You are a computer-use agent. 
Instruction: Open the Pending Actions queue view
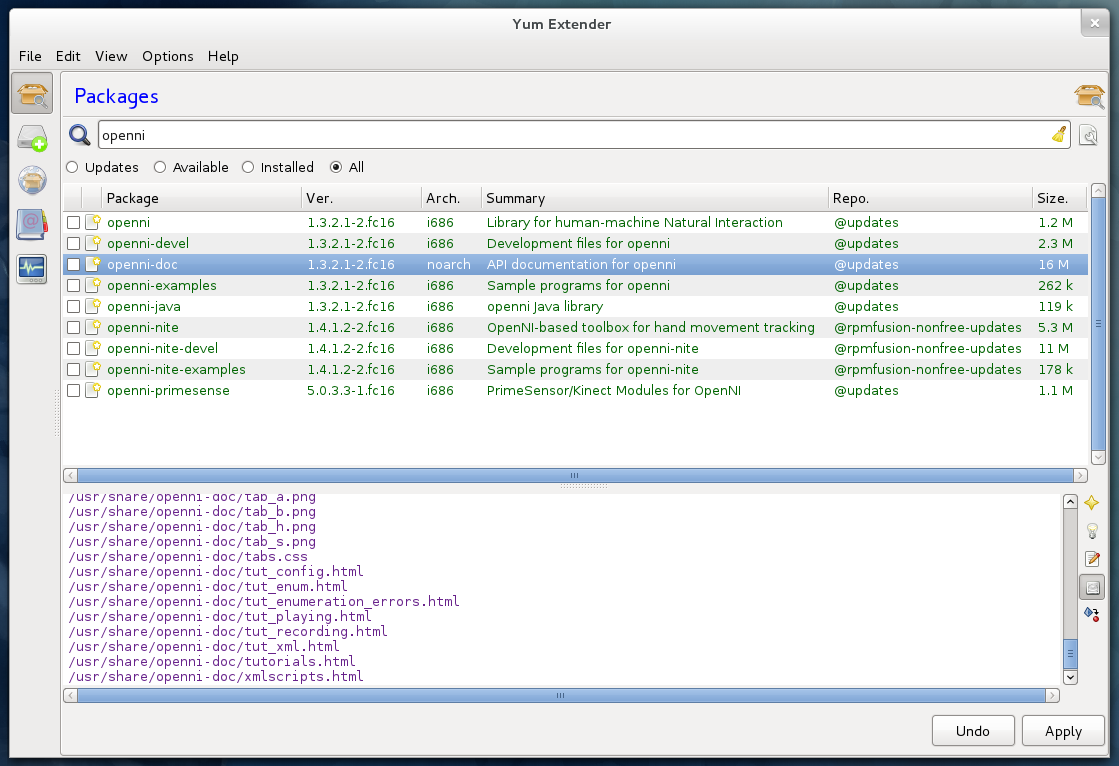pyautogui.click(x=32, y=138)
